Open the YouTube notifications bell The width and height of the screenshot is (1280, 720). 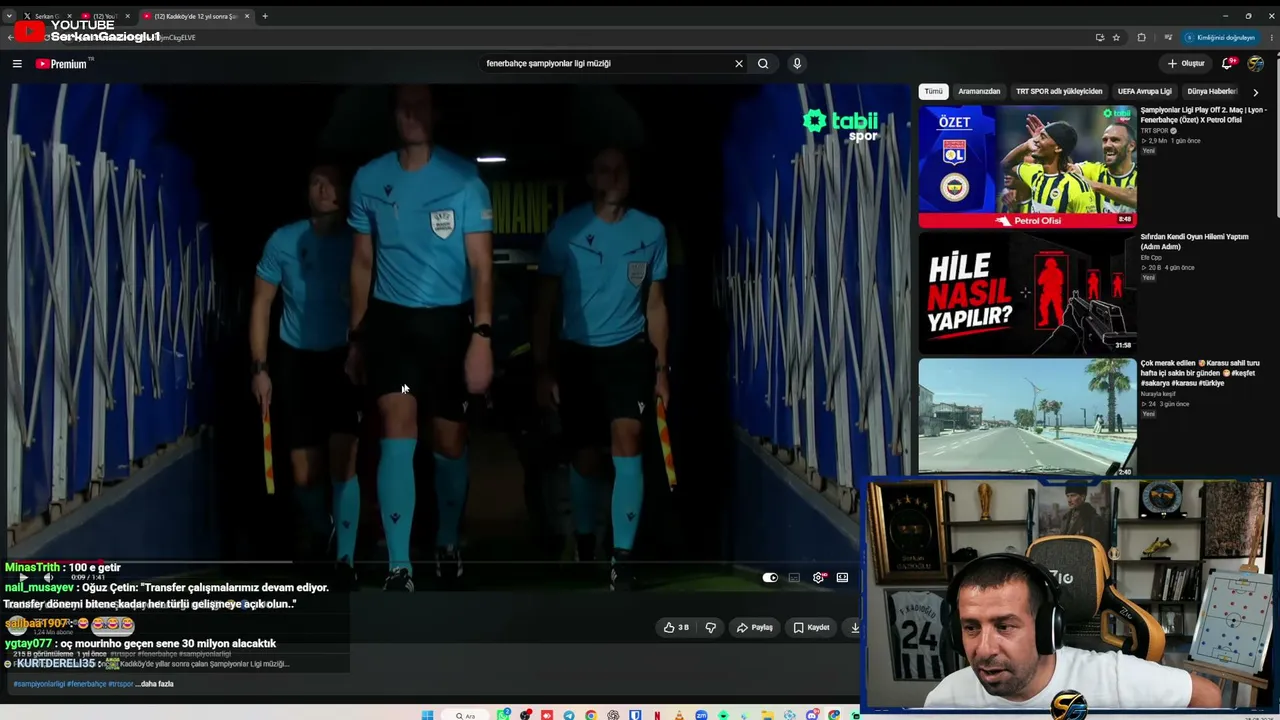pyautogui.click(x=1227, y=64)
